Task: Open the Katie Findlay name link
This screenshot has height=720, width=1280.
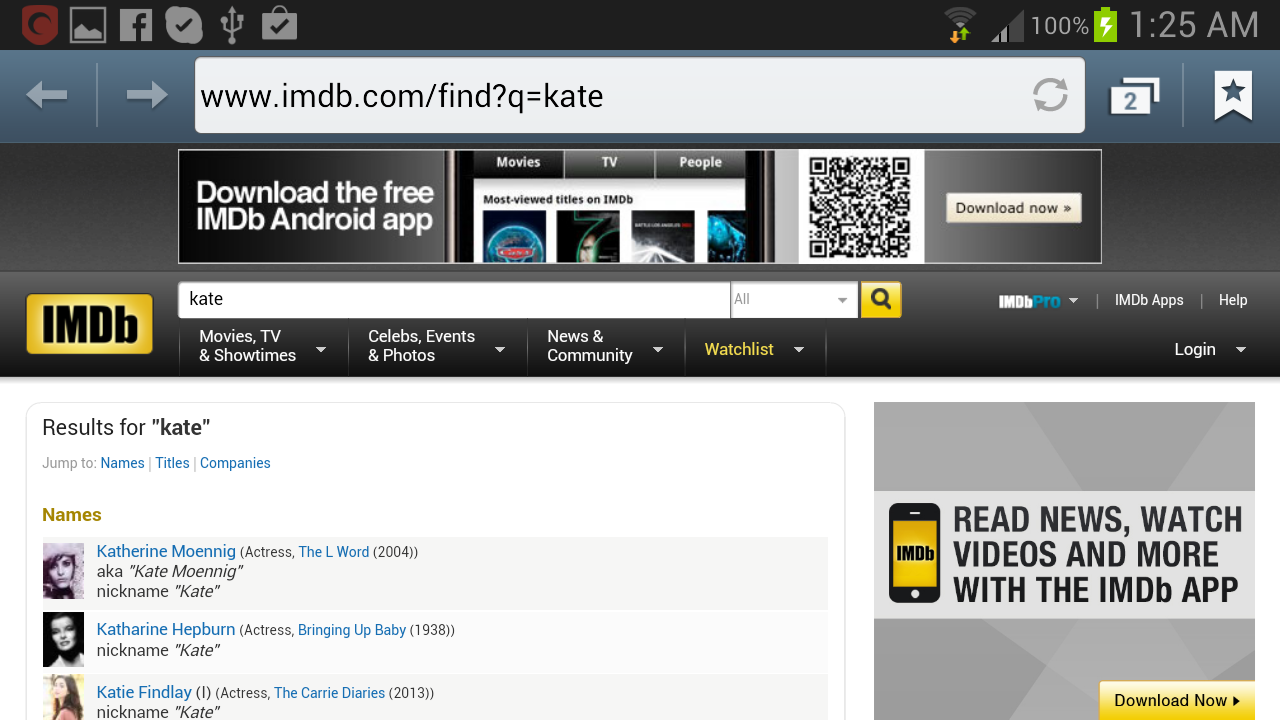Action: coord(144,692)
